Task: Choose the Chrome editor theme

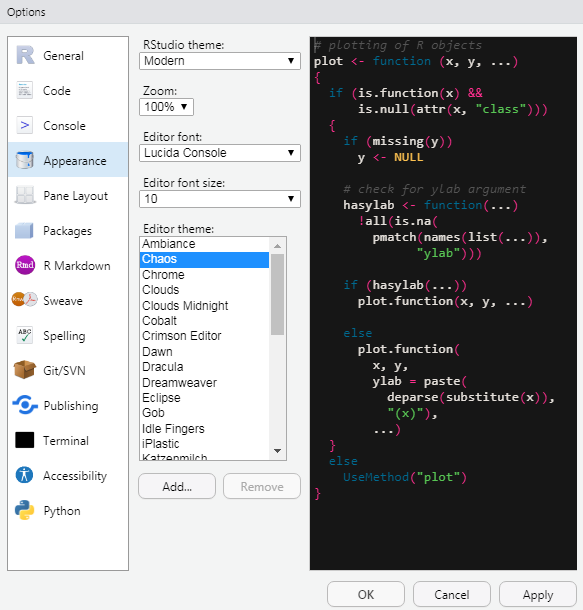Action: click(x=205, y=275)
